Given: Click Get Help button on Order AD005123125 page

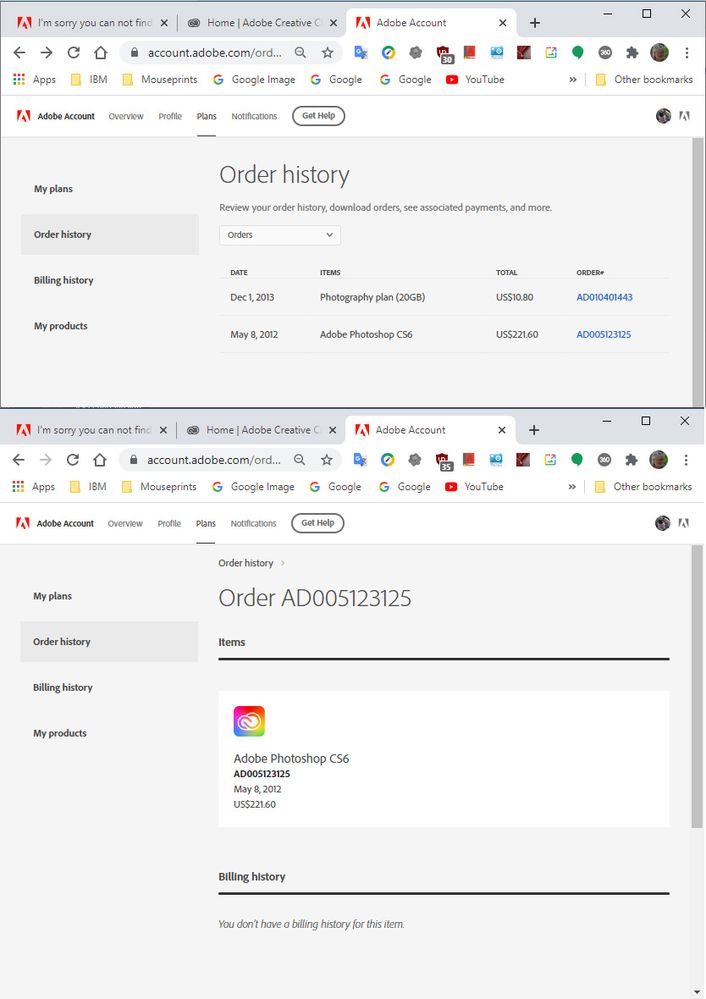Looking at the screenshot, I should tap(318, 523).
